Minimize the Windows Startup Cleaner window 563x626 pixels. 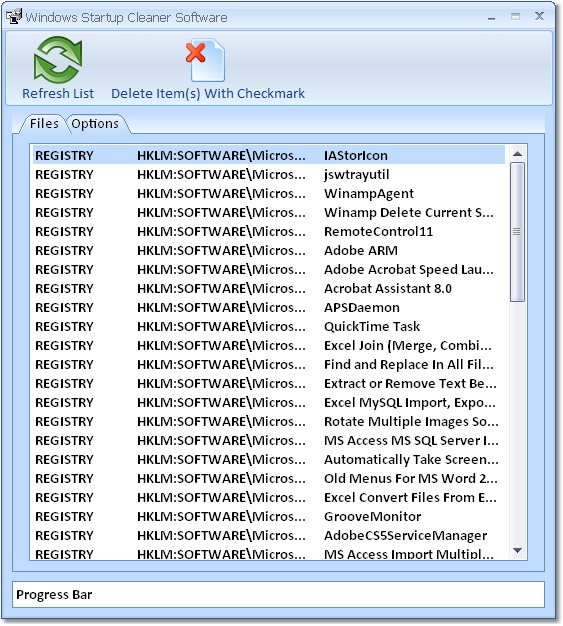pos(492,18)
